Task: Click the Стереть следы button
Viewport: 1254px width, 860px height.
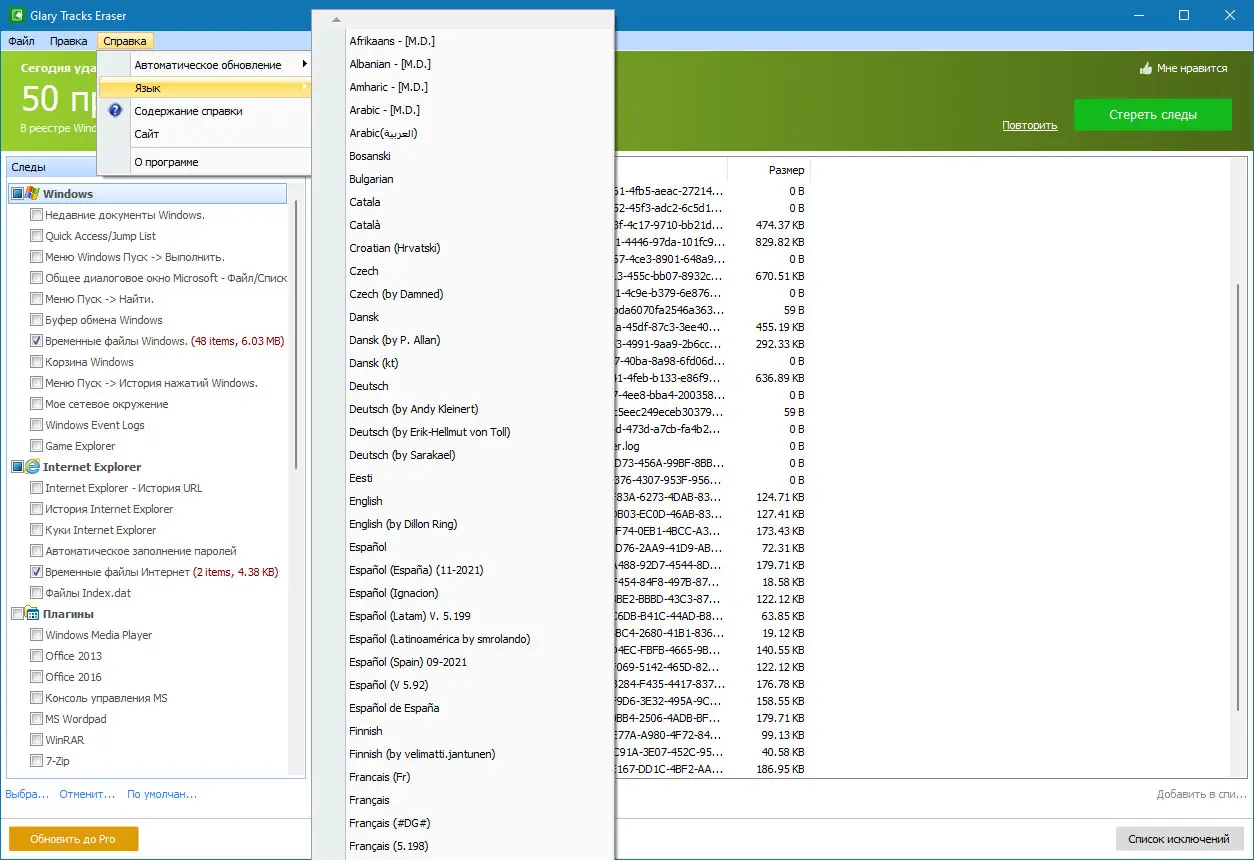Action: click(1153, 115)
